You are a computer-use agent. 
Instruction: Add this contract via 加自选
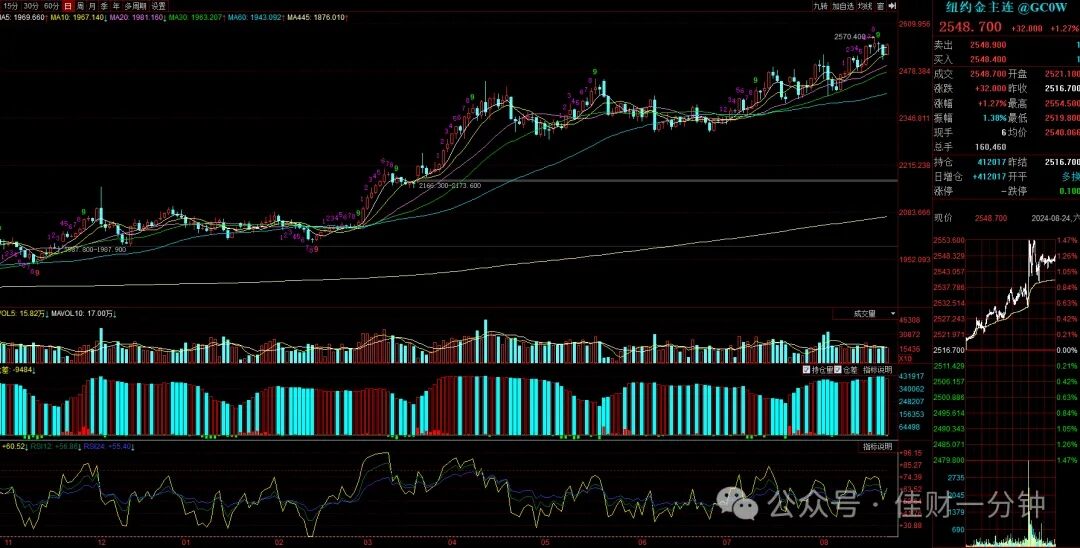(843, 6)
